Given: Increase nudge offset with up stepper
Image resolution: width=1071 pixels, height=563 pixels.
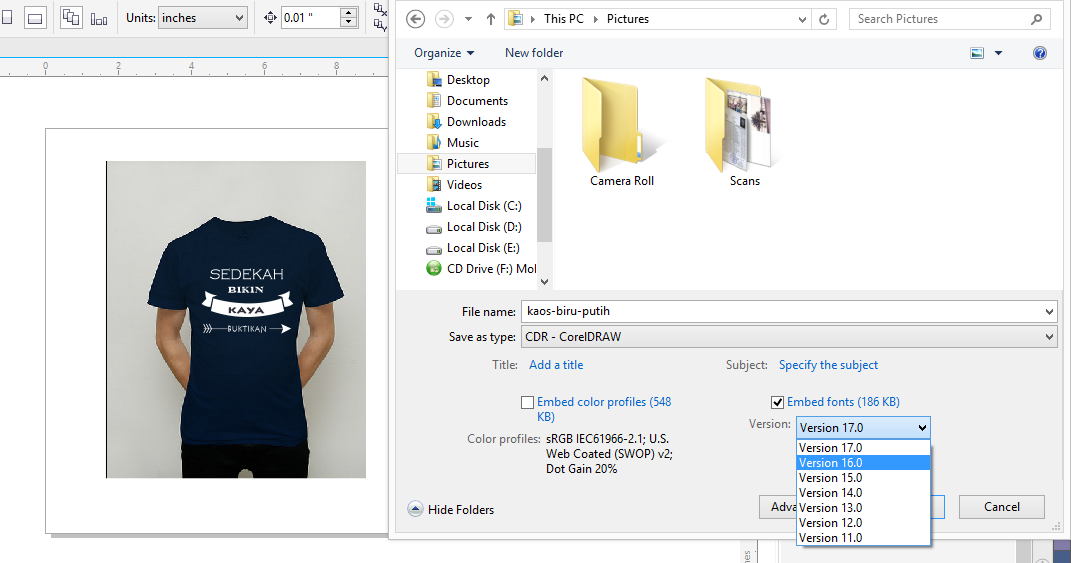Looking at the screenshot, I should tap(348, 13).
